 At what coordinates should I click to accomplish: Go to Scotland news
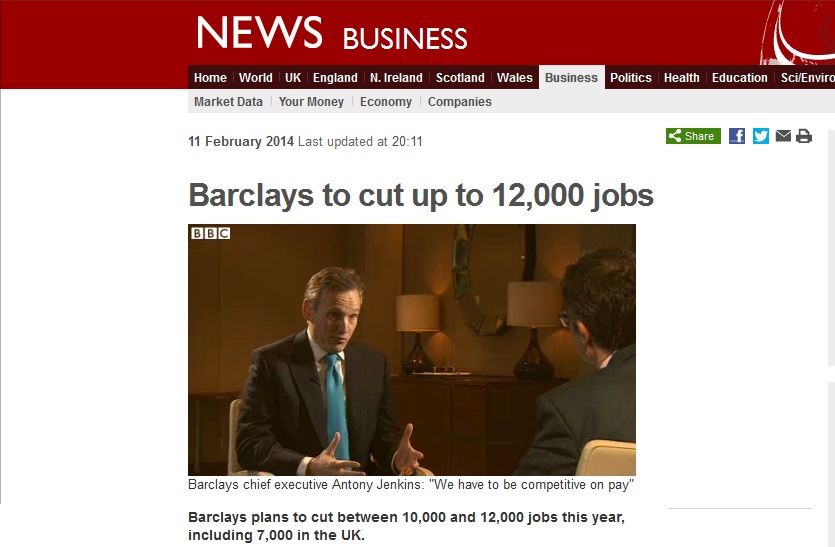[460, 78]
